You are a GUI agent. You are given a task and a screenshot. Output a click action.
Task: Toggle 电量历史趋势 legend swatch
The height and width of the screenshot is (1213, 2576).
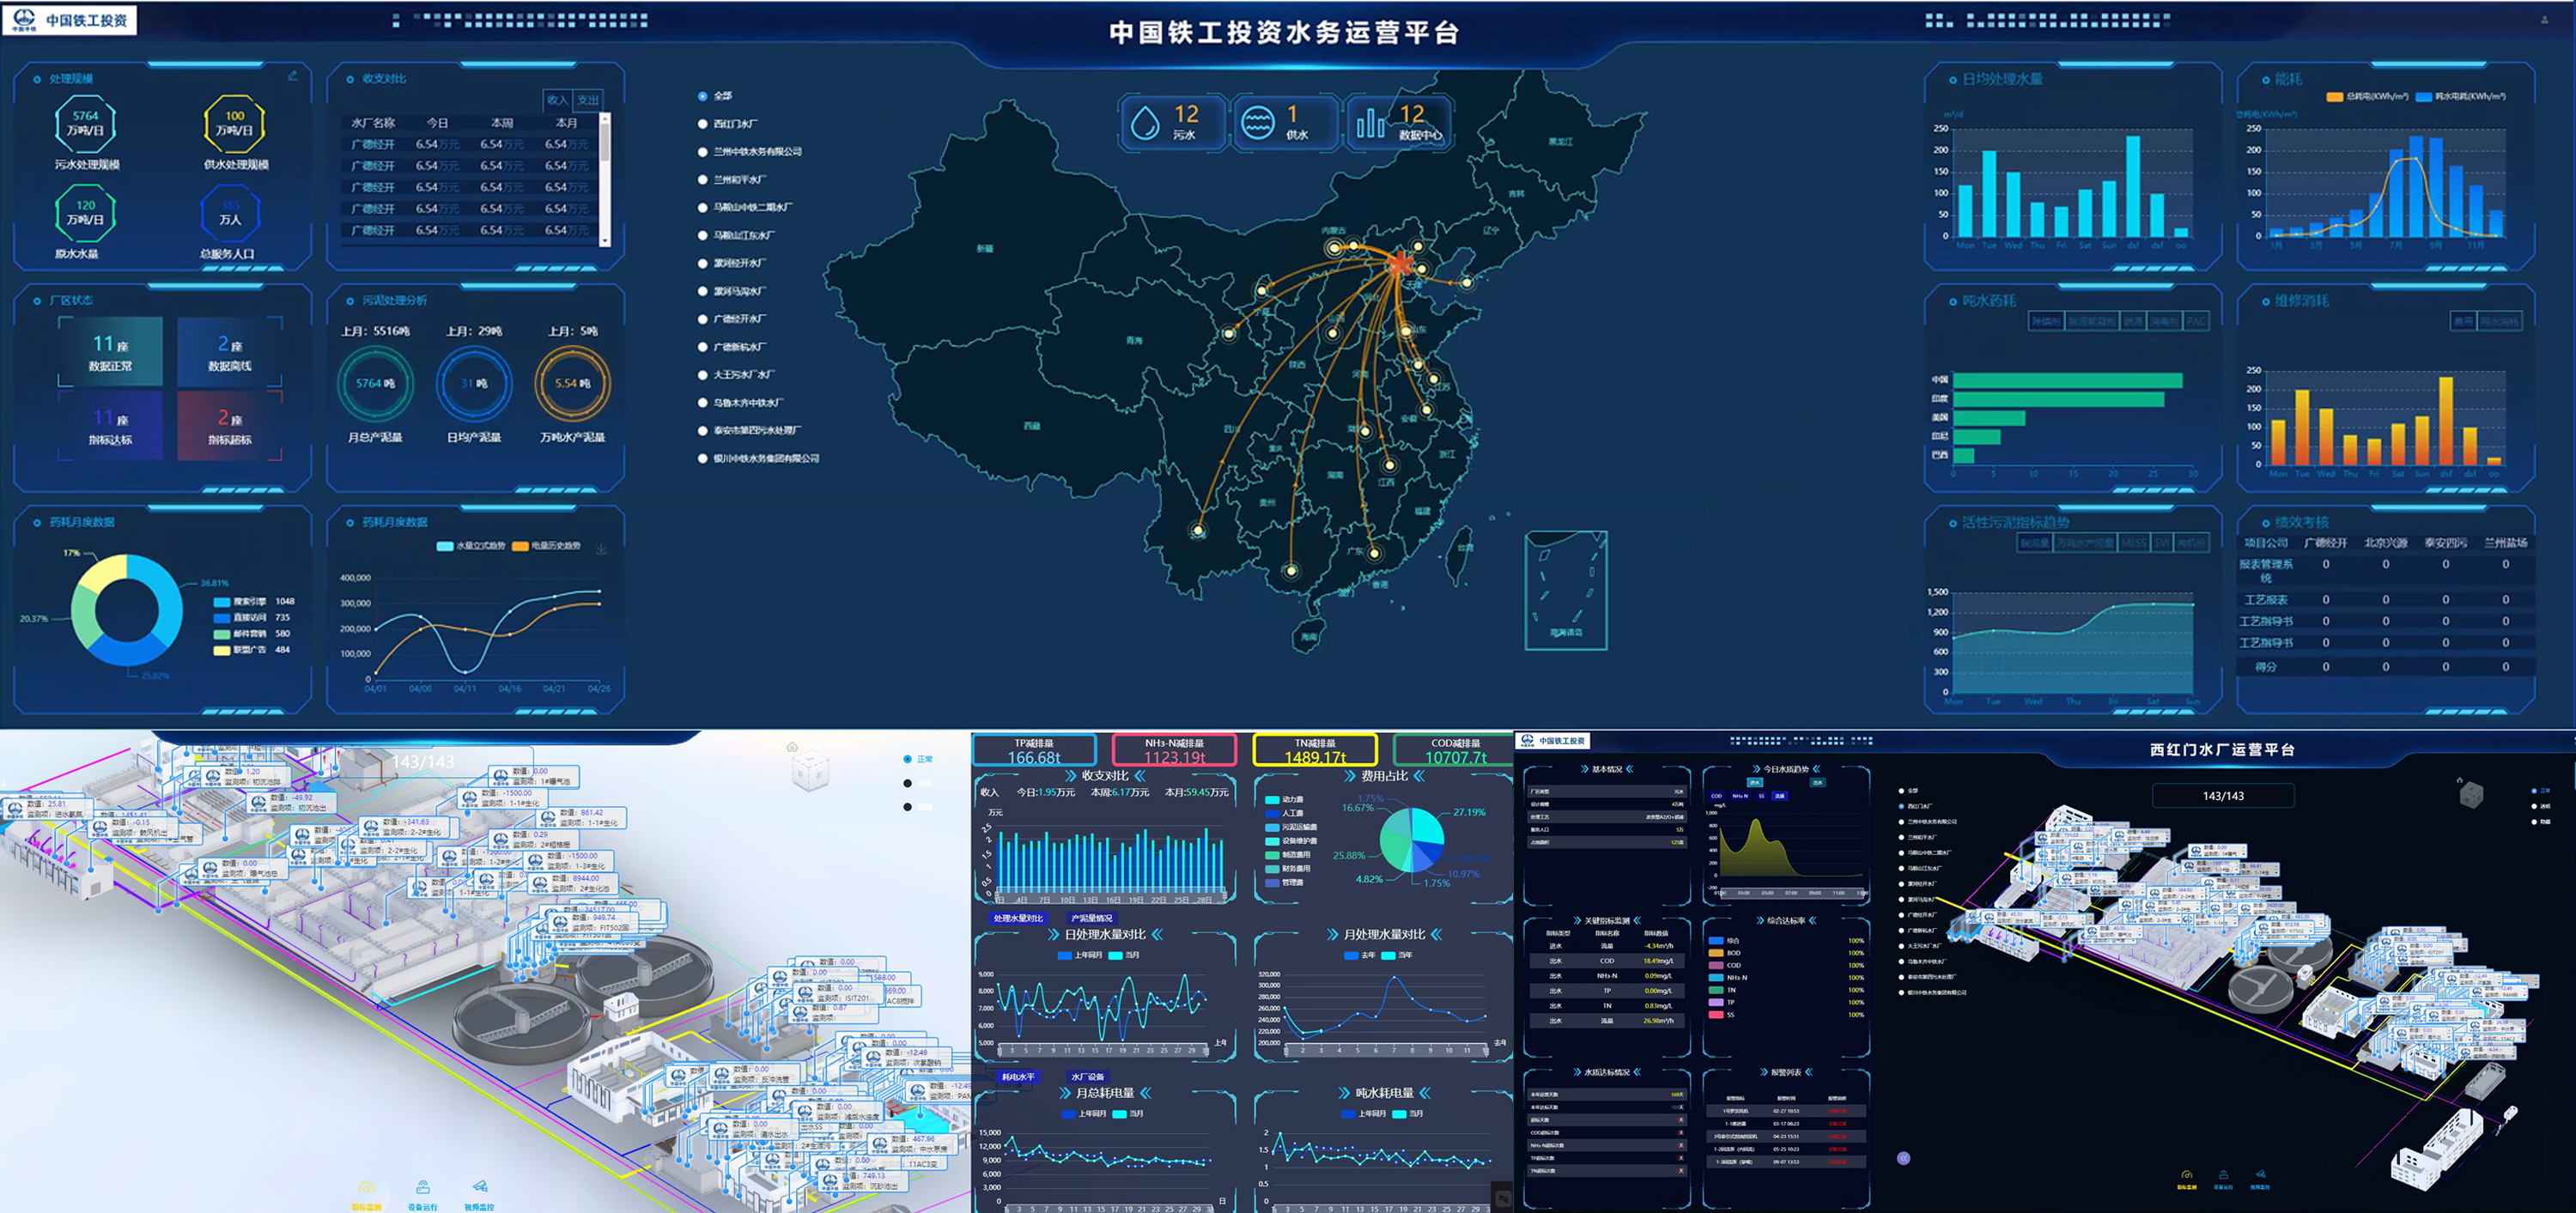[520, 546]
